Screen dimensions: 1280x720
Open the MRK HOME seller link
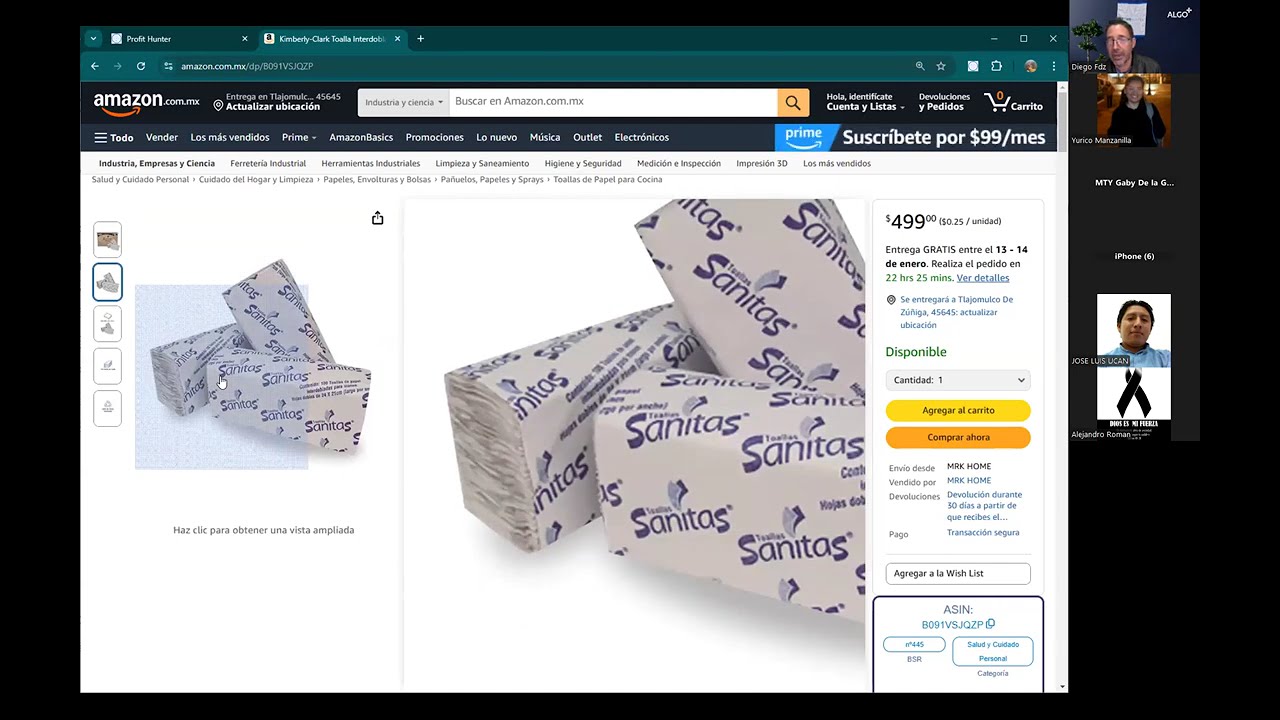[x=969, y=481]
